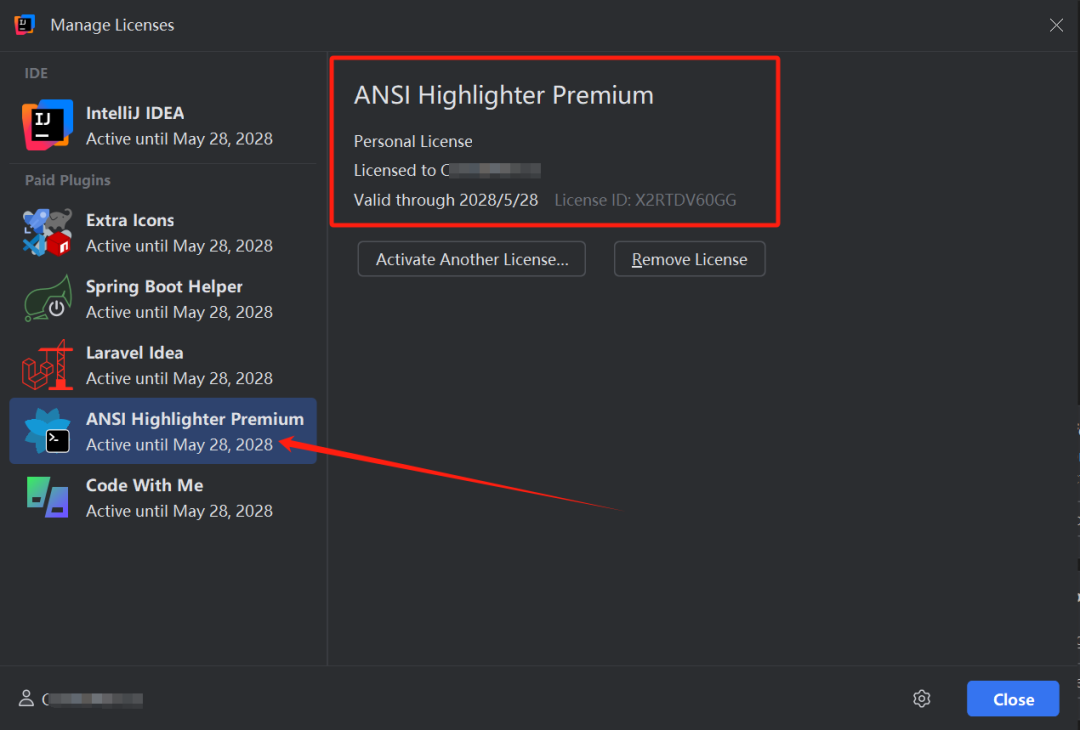Click the logged-in account name
Viewport: 1080px width, 730px height.
[92, 700]
